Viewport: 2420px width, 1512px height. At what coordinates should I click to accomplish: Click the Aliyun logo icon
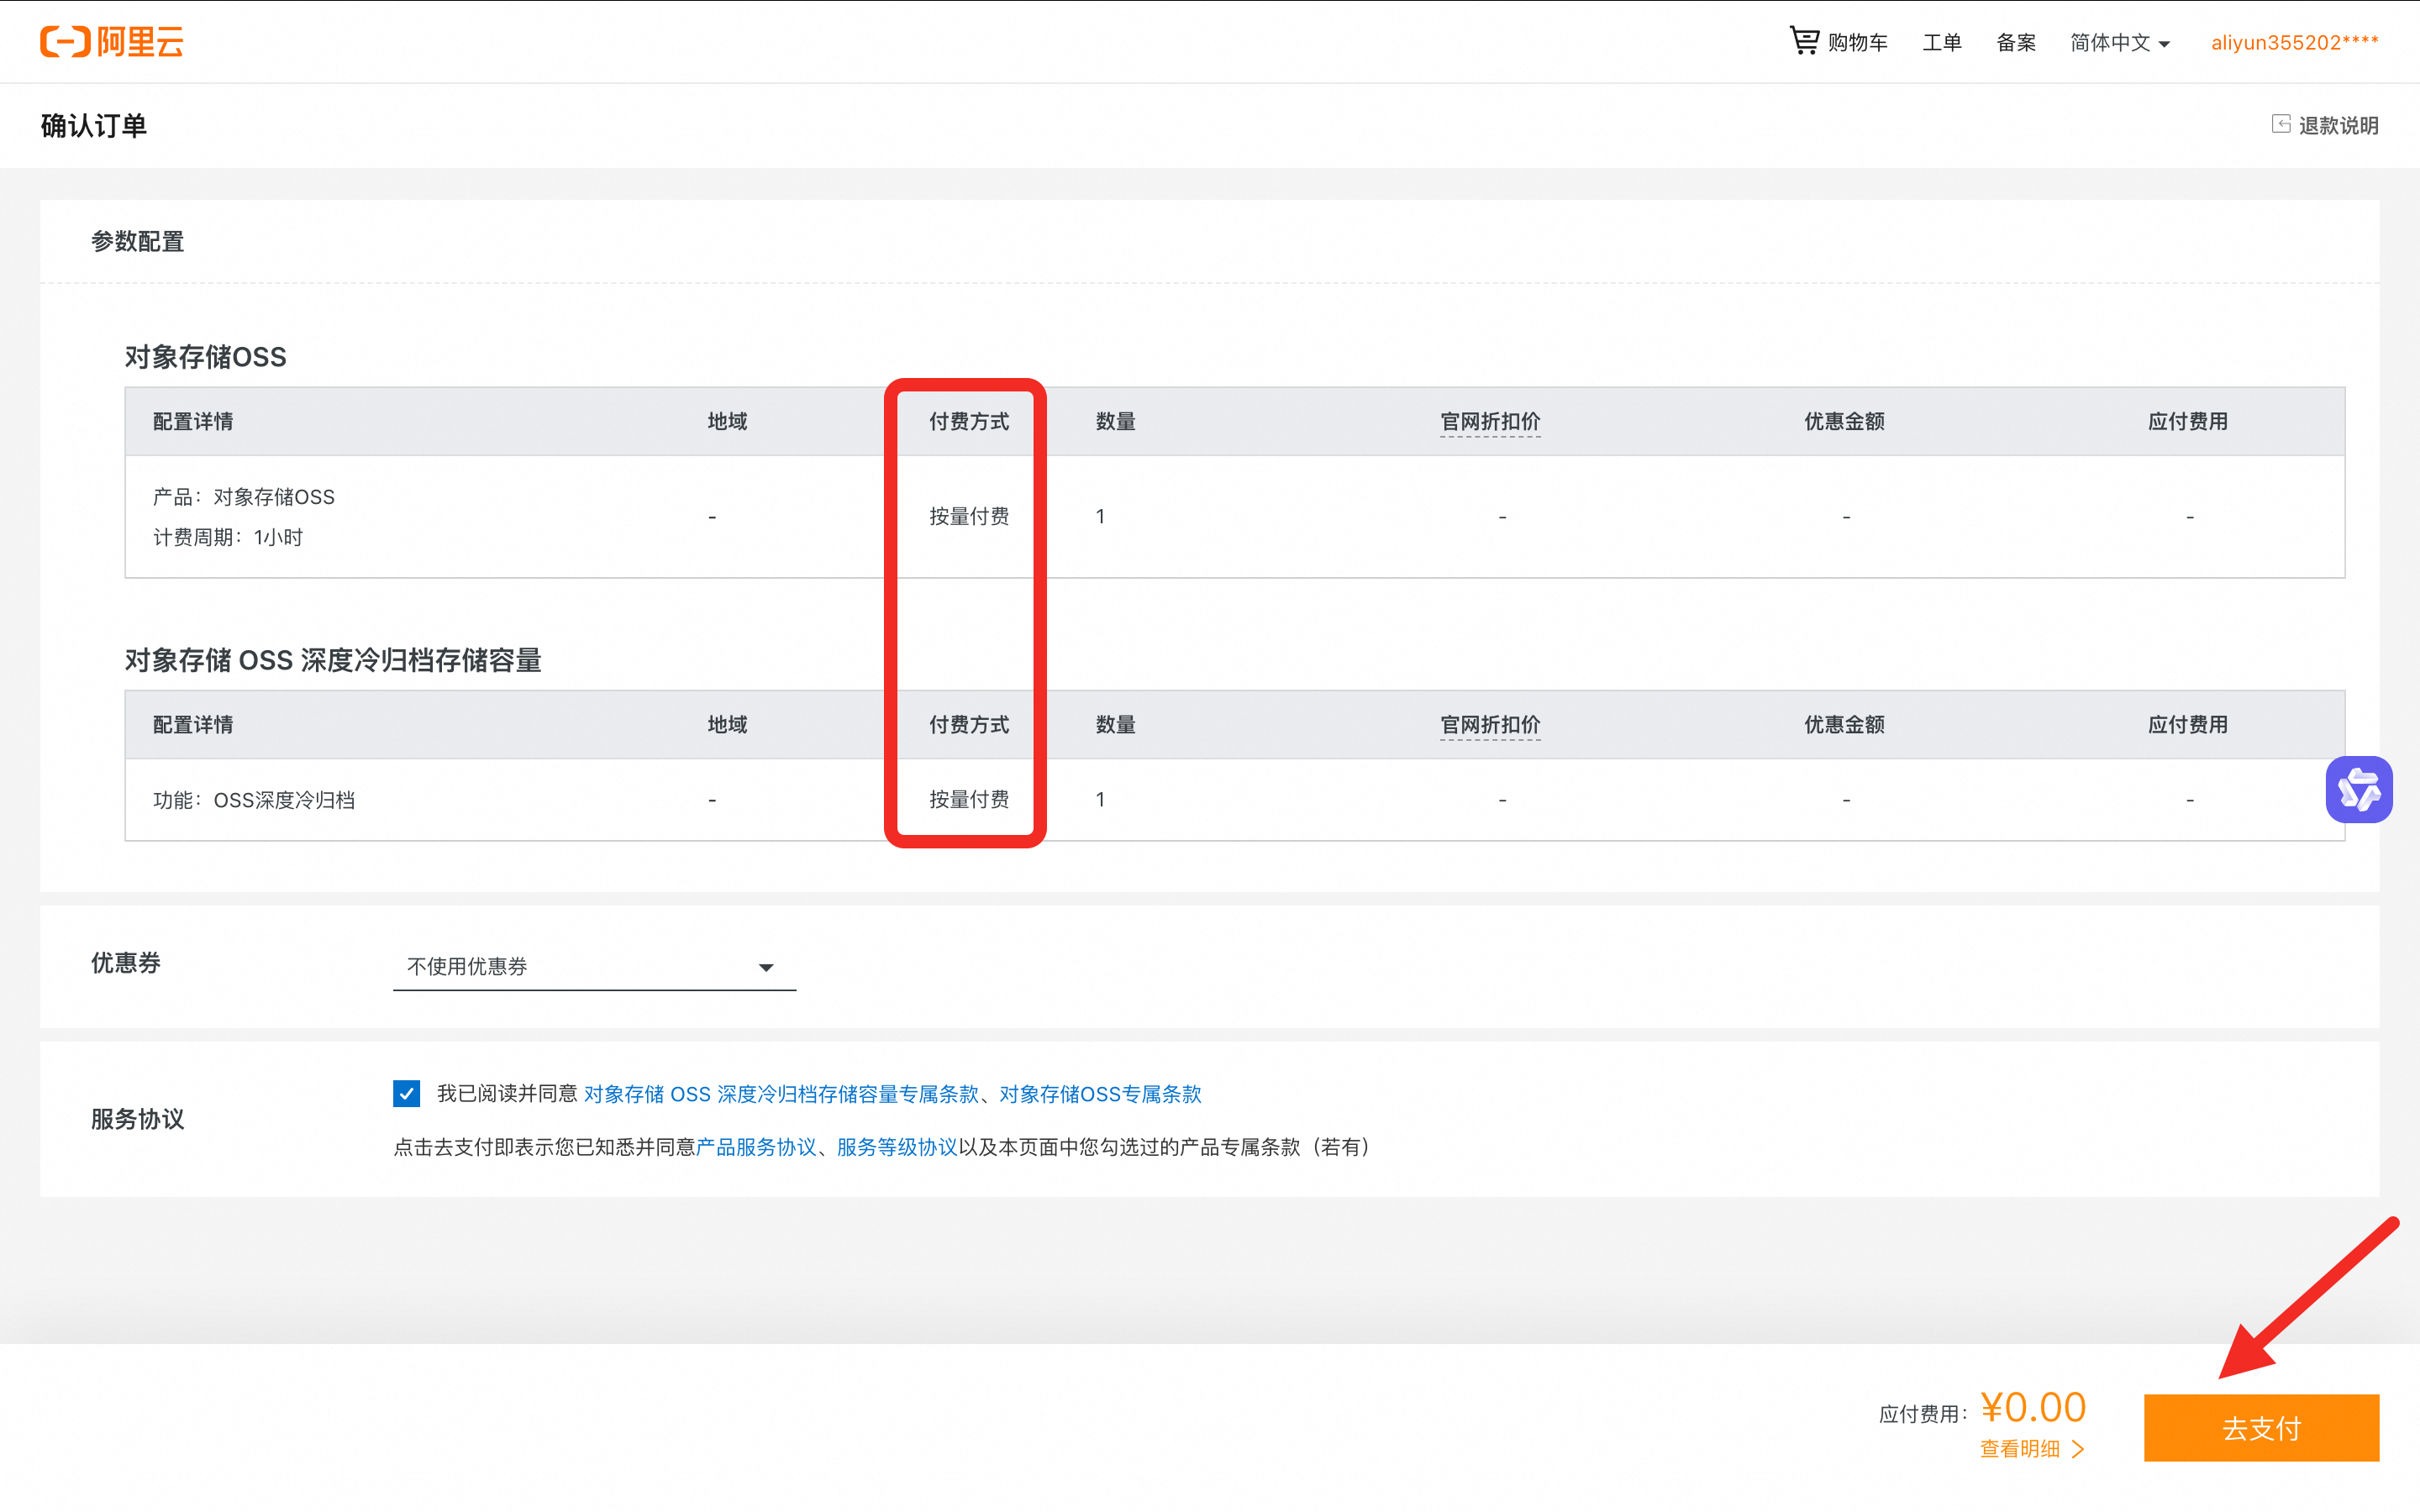[x=65, y=42]
